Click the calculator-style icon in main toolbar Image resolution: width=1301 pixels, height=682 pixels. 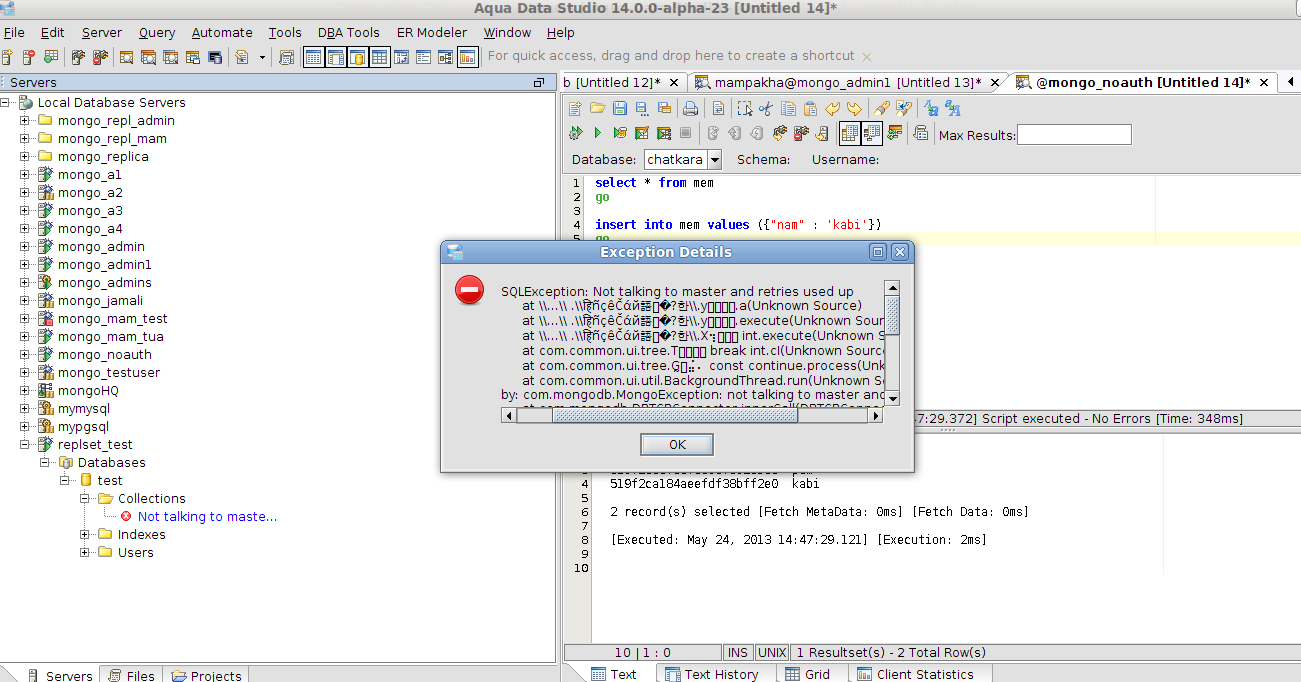(286, 57)
